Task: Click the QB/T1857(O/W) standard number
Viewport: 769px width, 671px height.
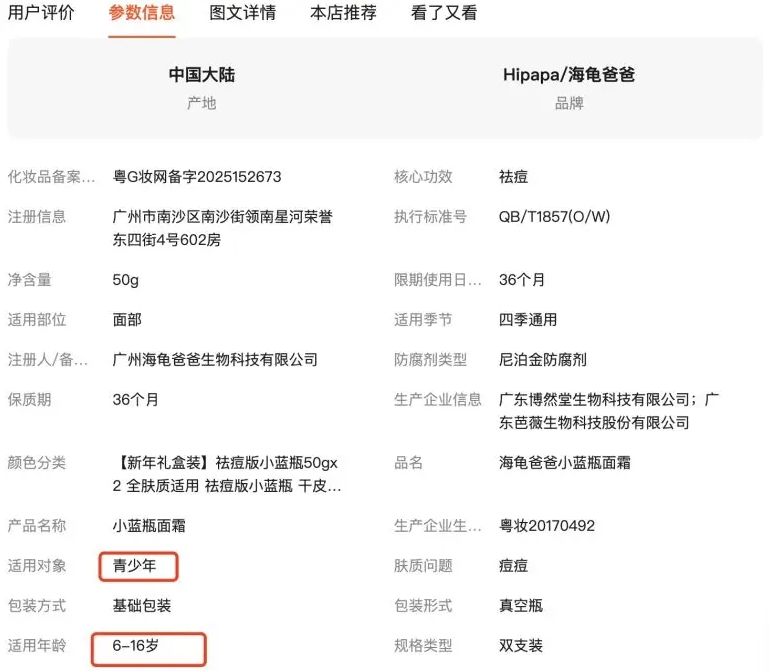Action: coord(554,217)
